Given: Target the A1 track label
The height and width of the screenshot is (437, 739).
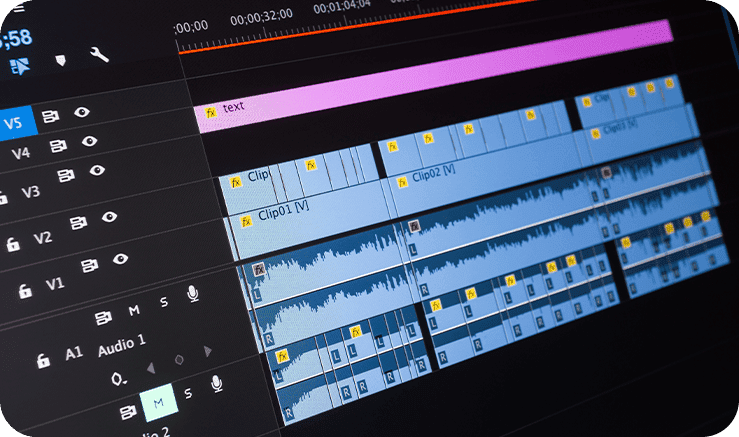Looking at the screenshot, I should coord(74,353).
